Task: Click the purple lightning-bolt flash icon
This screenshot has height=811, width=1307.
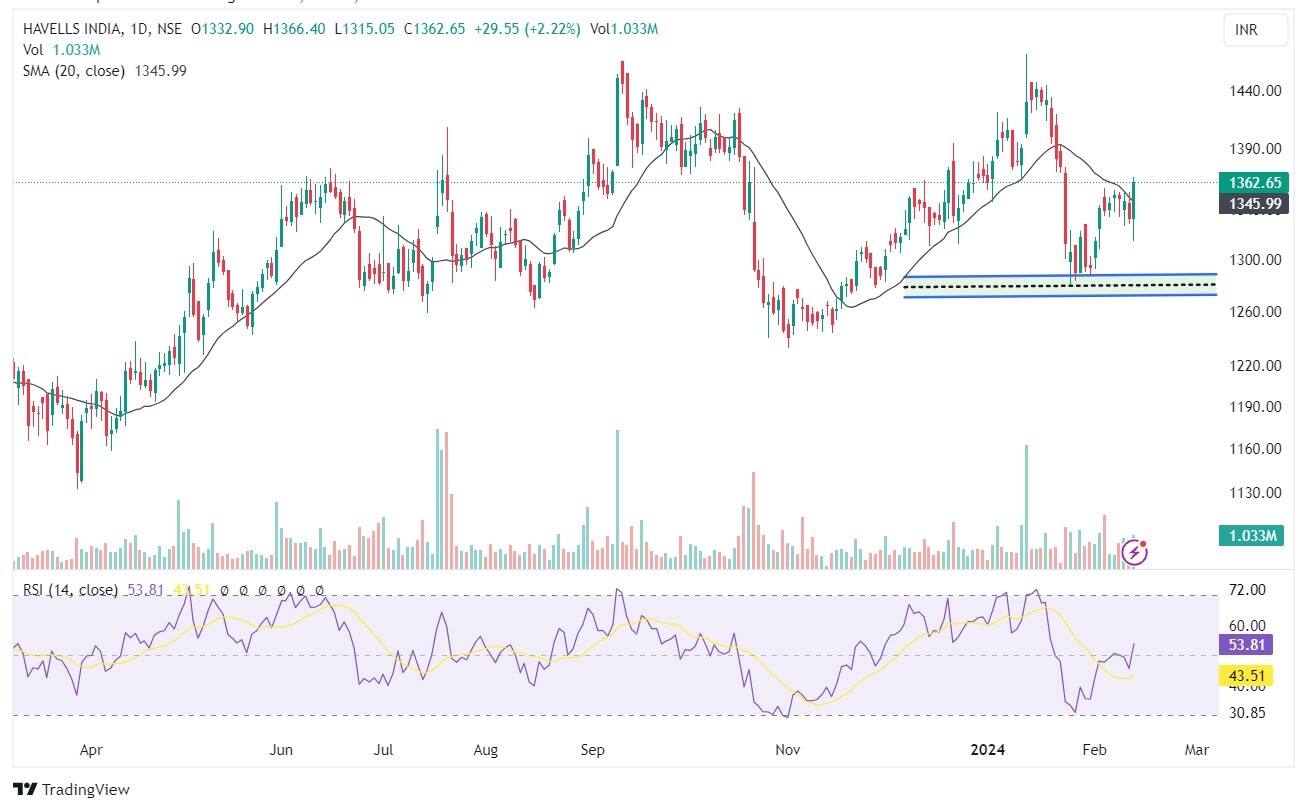Action: coord(1134,552)
